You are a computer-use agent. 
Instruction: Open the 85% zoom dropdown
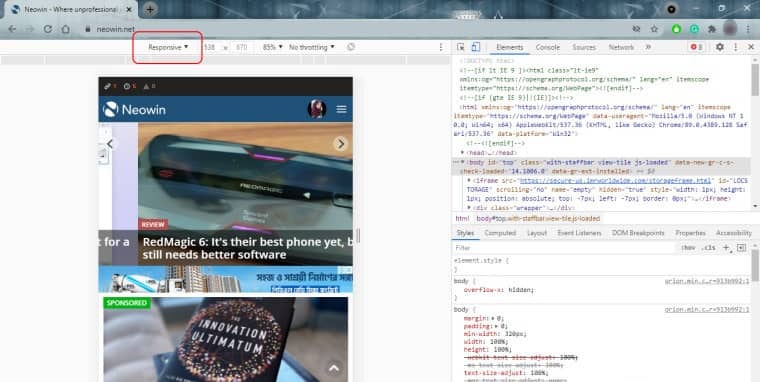click(272, 47)
